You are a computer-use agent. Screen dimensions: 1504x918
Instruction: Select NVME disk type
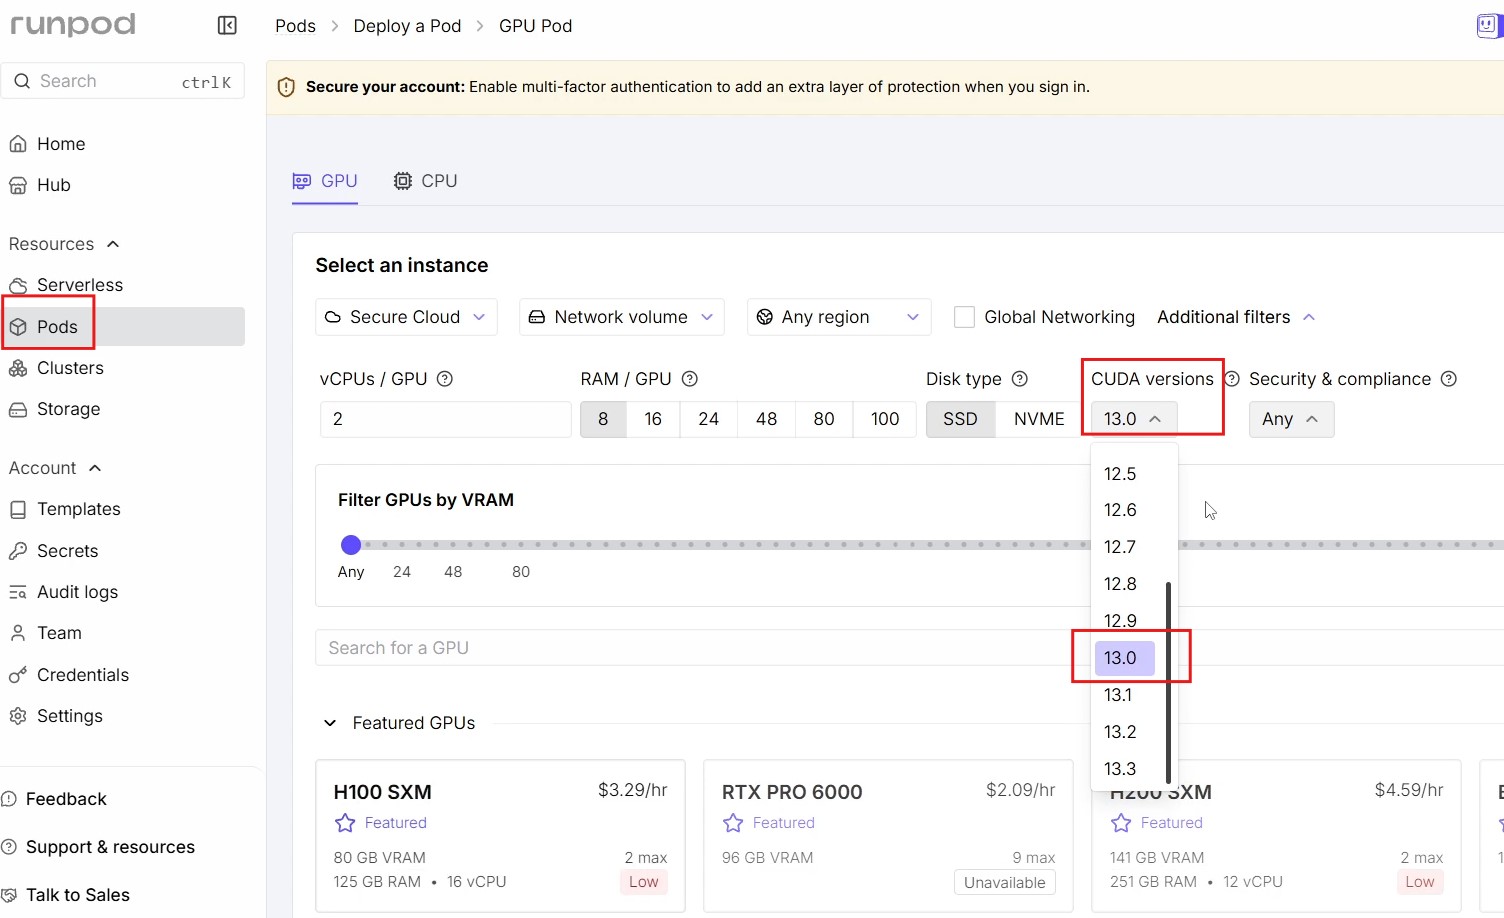click(1039, 419)
